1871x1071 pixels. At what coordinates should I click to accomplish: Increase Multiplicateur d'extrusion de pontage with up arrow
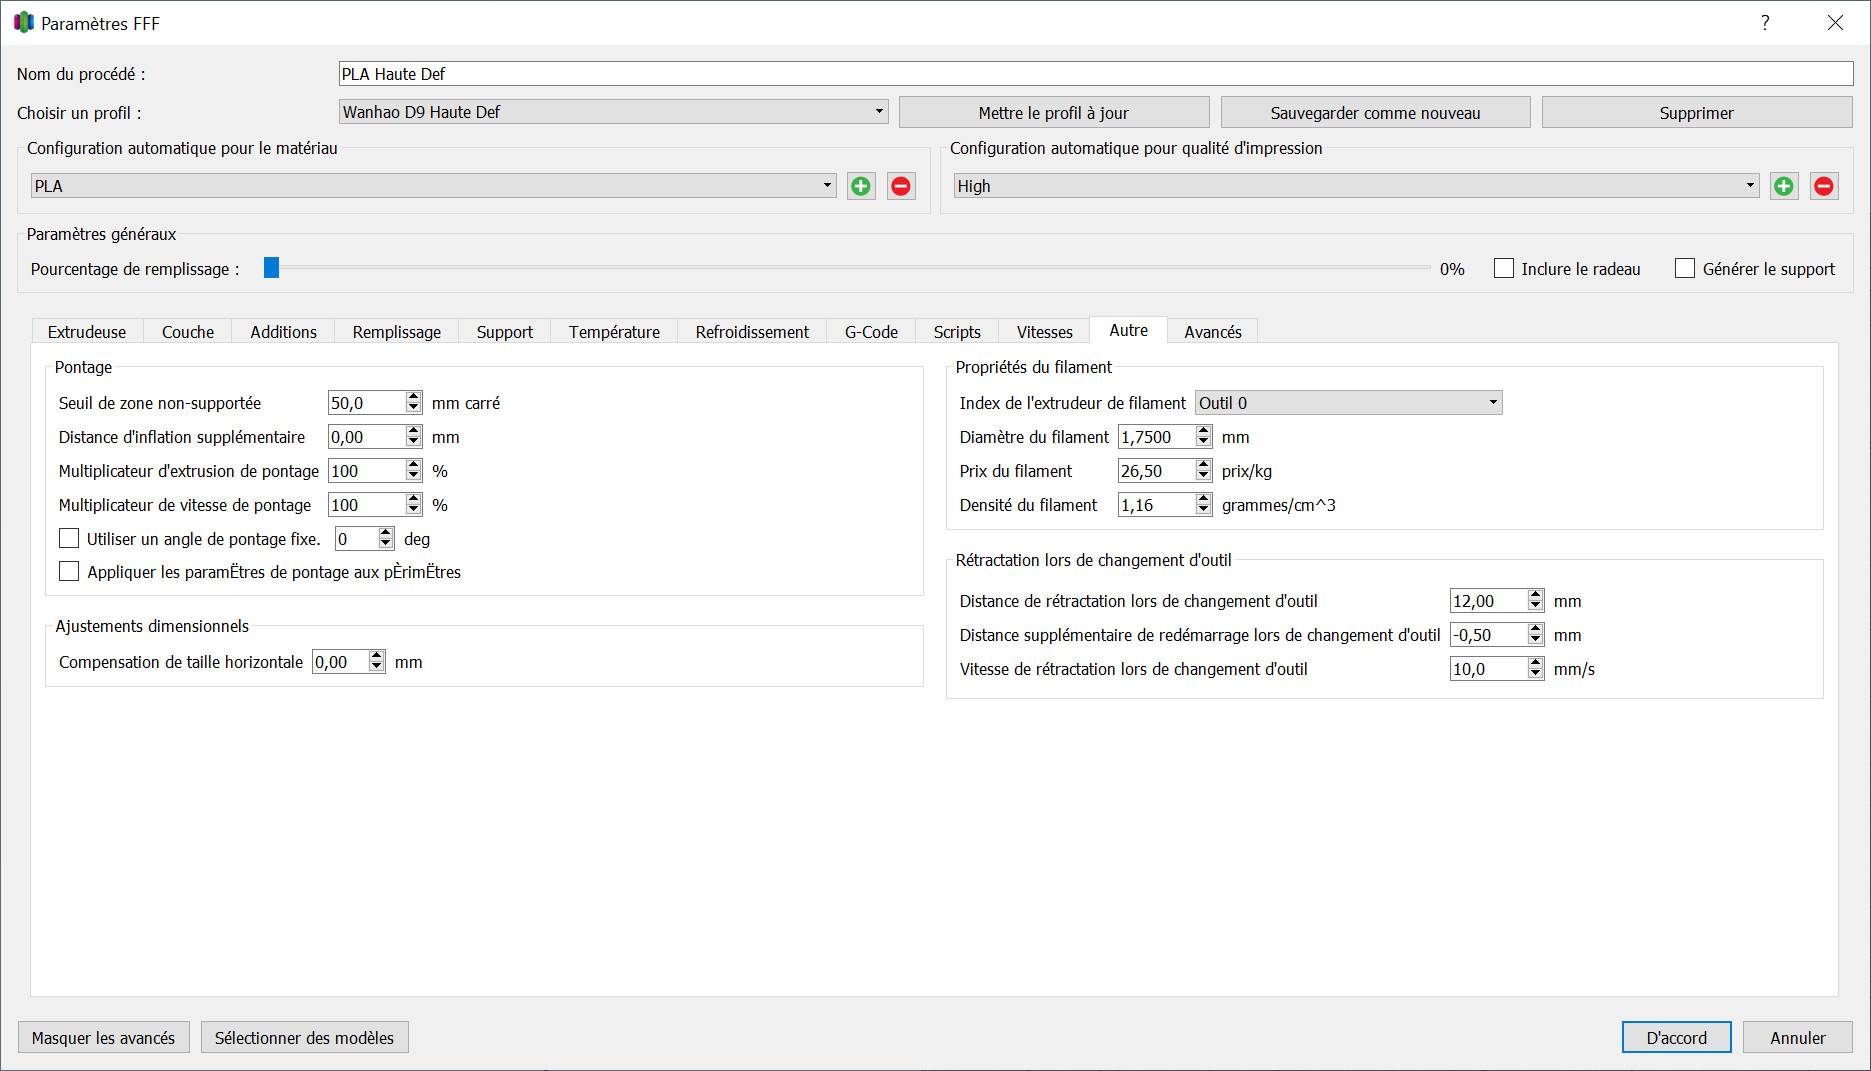click(414, 465)
